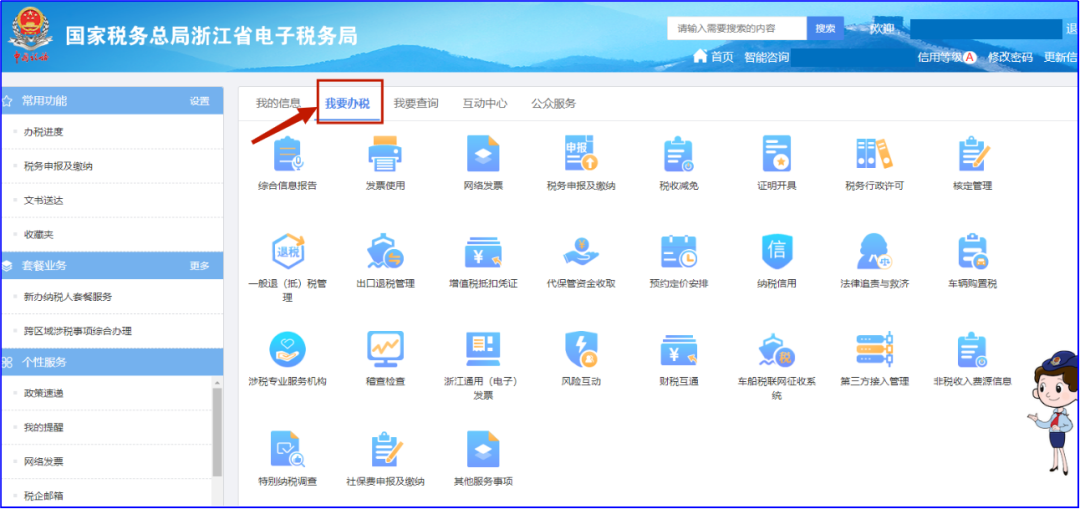The height and width of the screenshot is (509, 1080).
Task: Open the 税务申报及缴纳 icon in the grid
Action: (581, 154)
